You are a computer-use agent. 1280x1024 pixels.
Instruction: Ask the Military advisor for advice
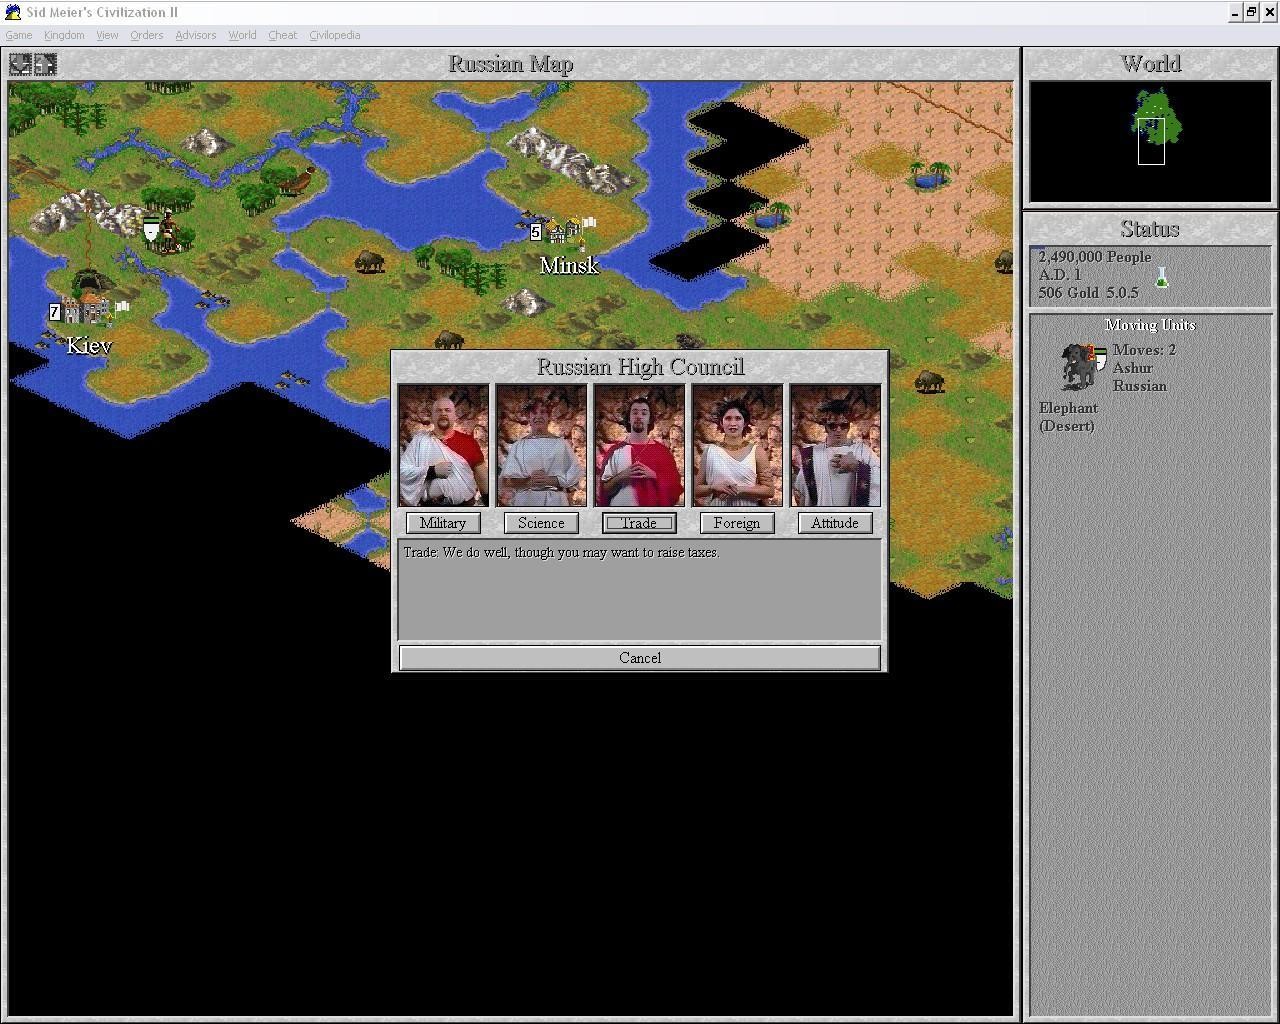(443, 523)
